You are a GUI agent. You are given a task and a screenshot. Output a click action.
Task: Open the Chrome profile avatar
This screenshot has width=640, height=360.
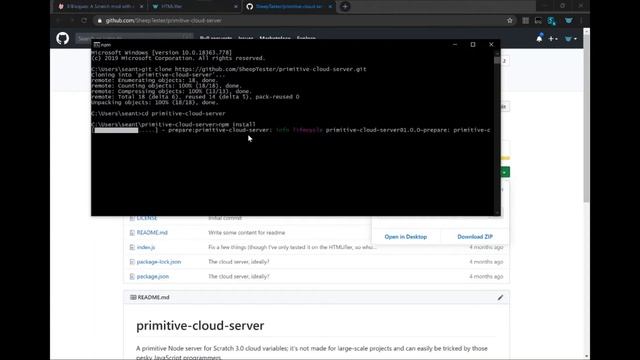coord(569,20)
